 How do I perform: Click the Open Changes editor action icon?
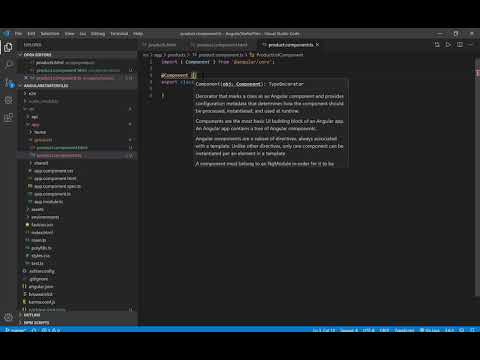[x=437, y=45]
